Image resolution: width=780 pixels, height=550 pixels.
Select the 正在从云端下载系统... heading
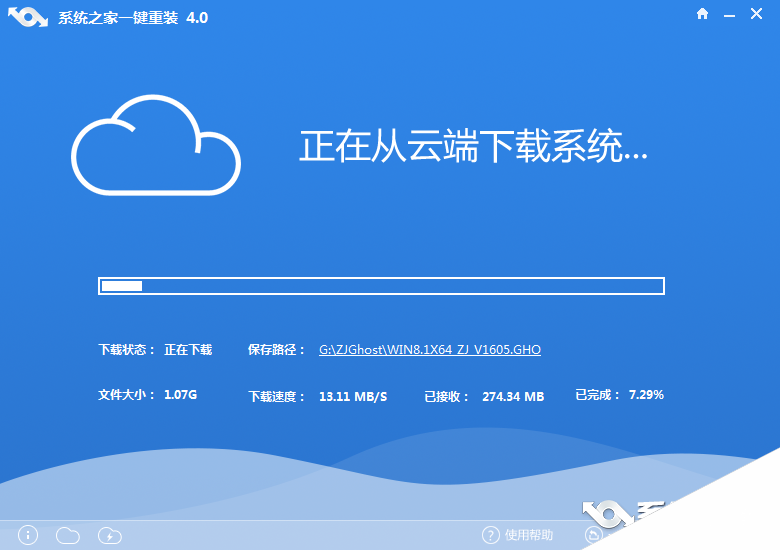tap(473, 146)
